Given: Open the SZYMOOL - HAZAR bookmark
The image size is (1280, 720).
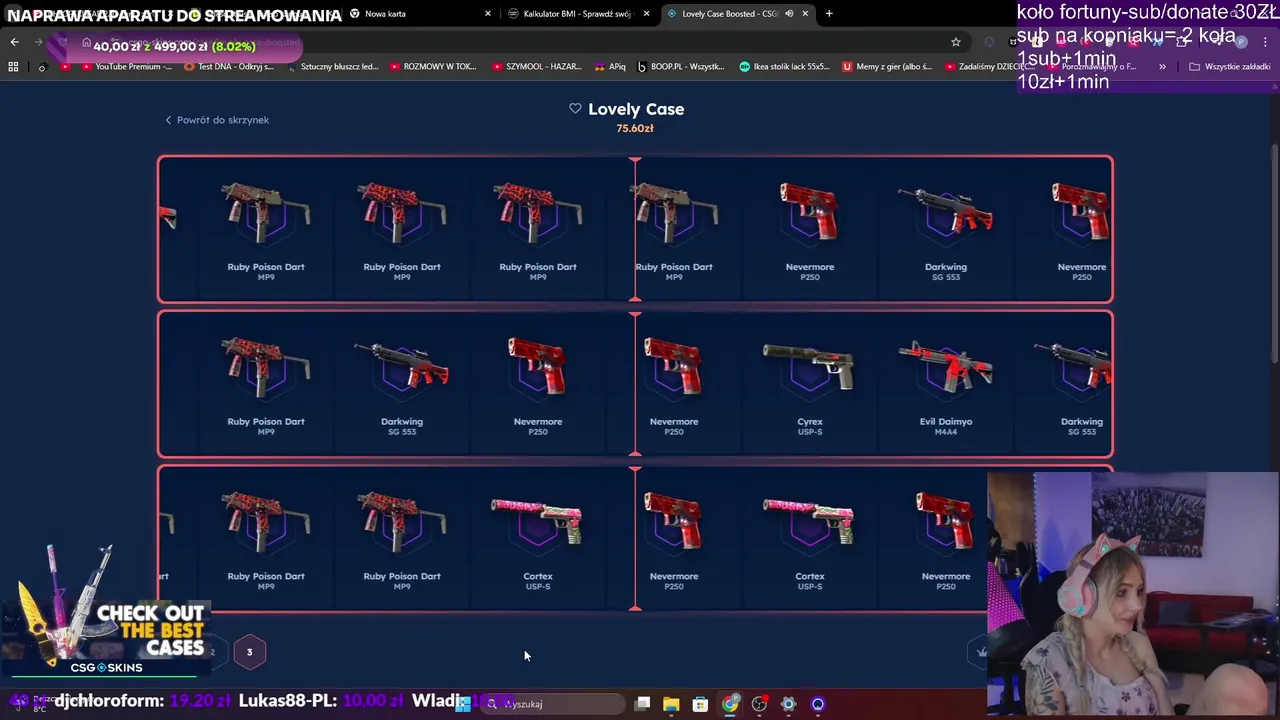Looking at the screenshot, I should tap(536, 67).
